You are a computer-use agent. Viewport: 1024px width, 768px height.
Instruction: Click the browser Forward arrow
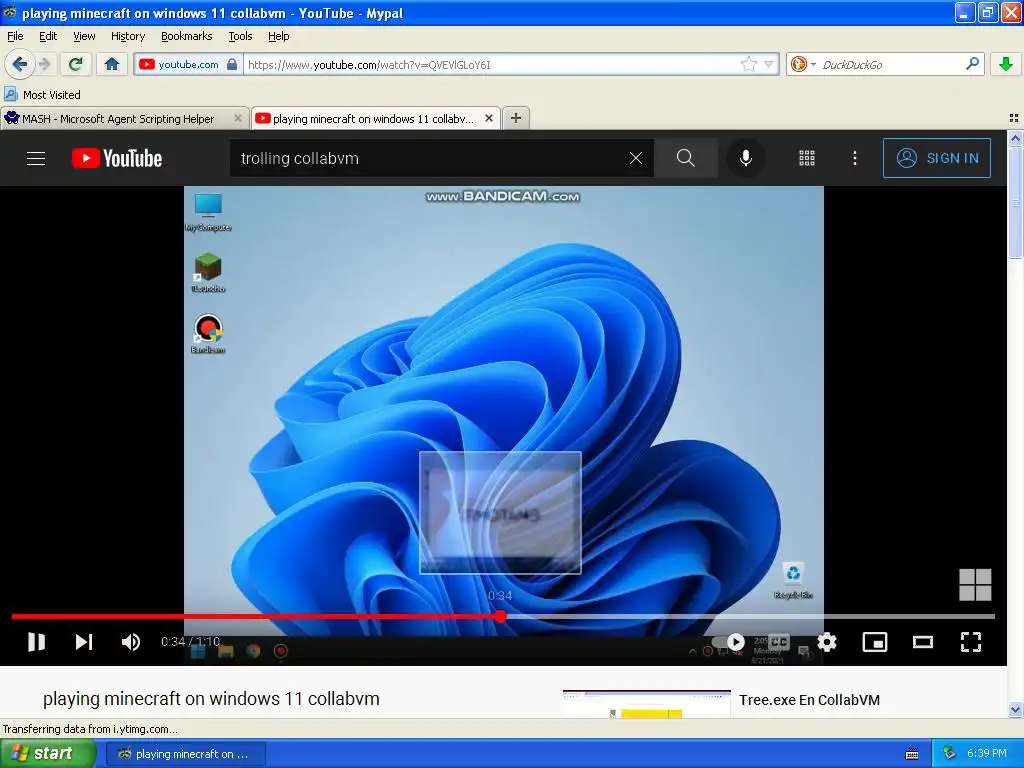(44, 64)
